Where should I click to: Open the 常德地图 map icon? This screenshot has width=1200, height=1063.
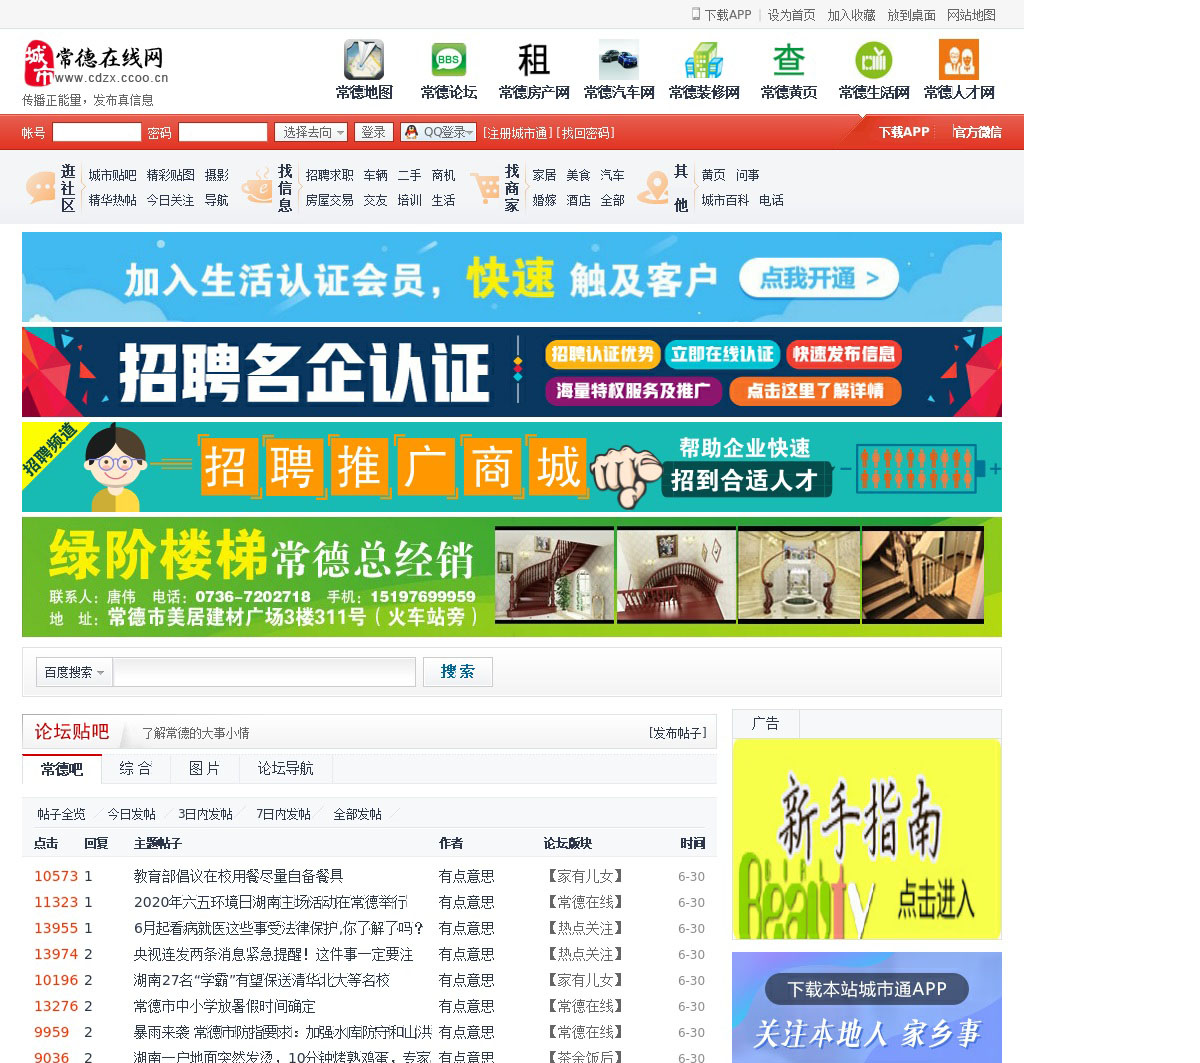pos(364,60)
